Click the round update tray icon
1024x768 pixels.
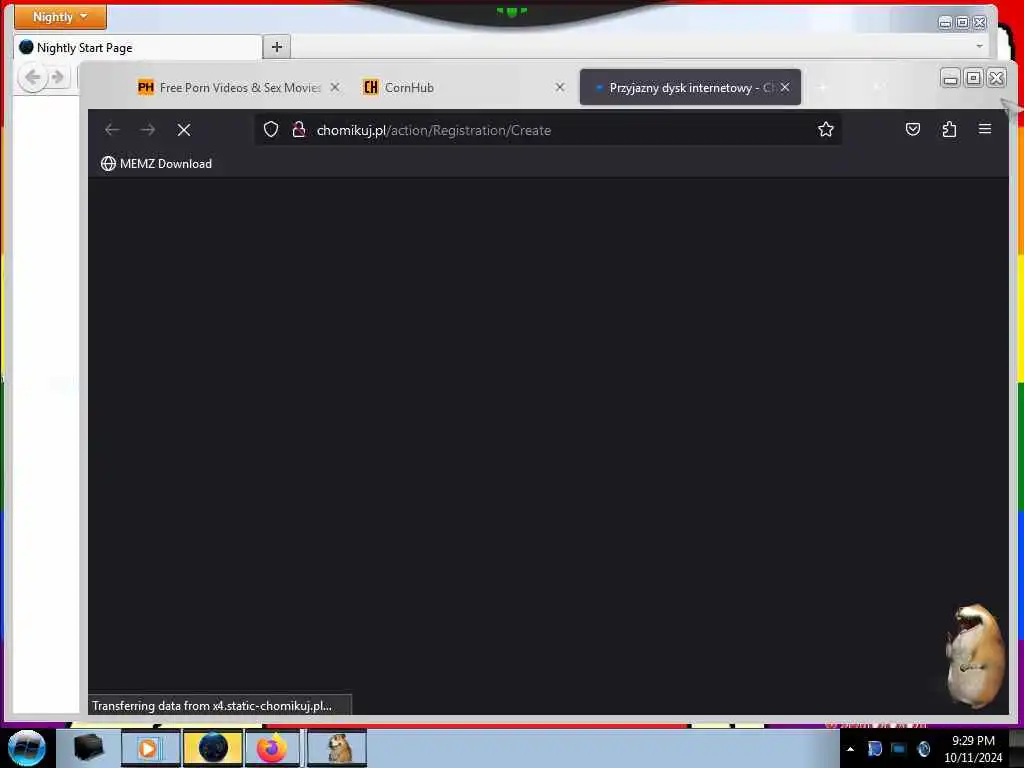923,749
